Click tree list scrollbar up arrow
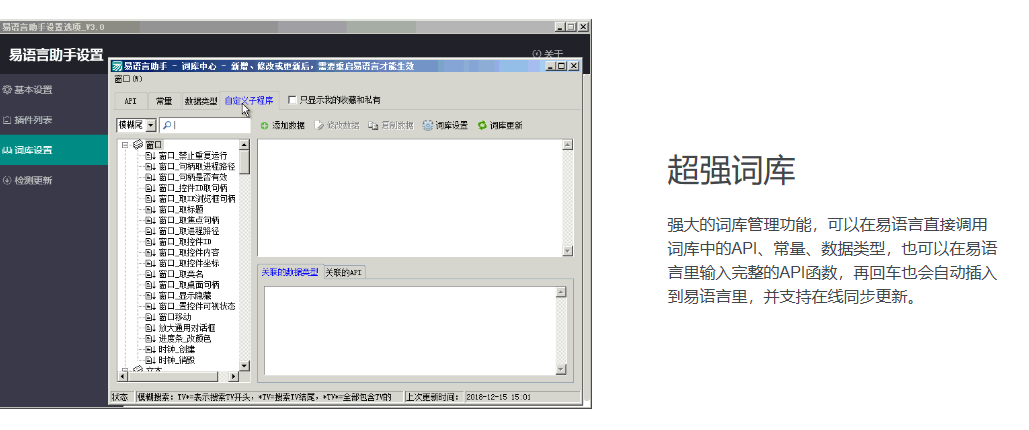 click(x=244, y=144)
